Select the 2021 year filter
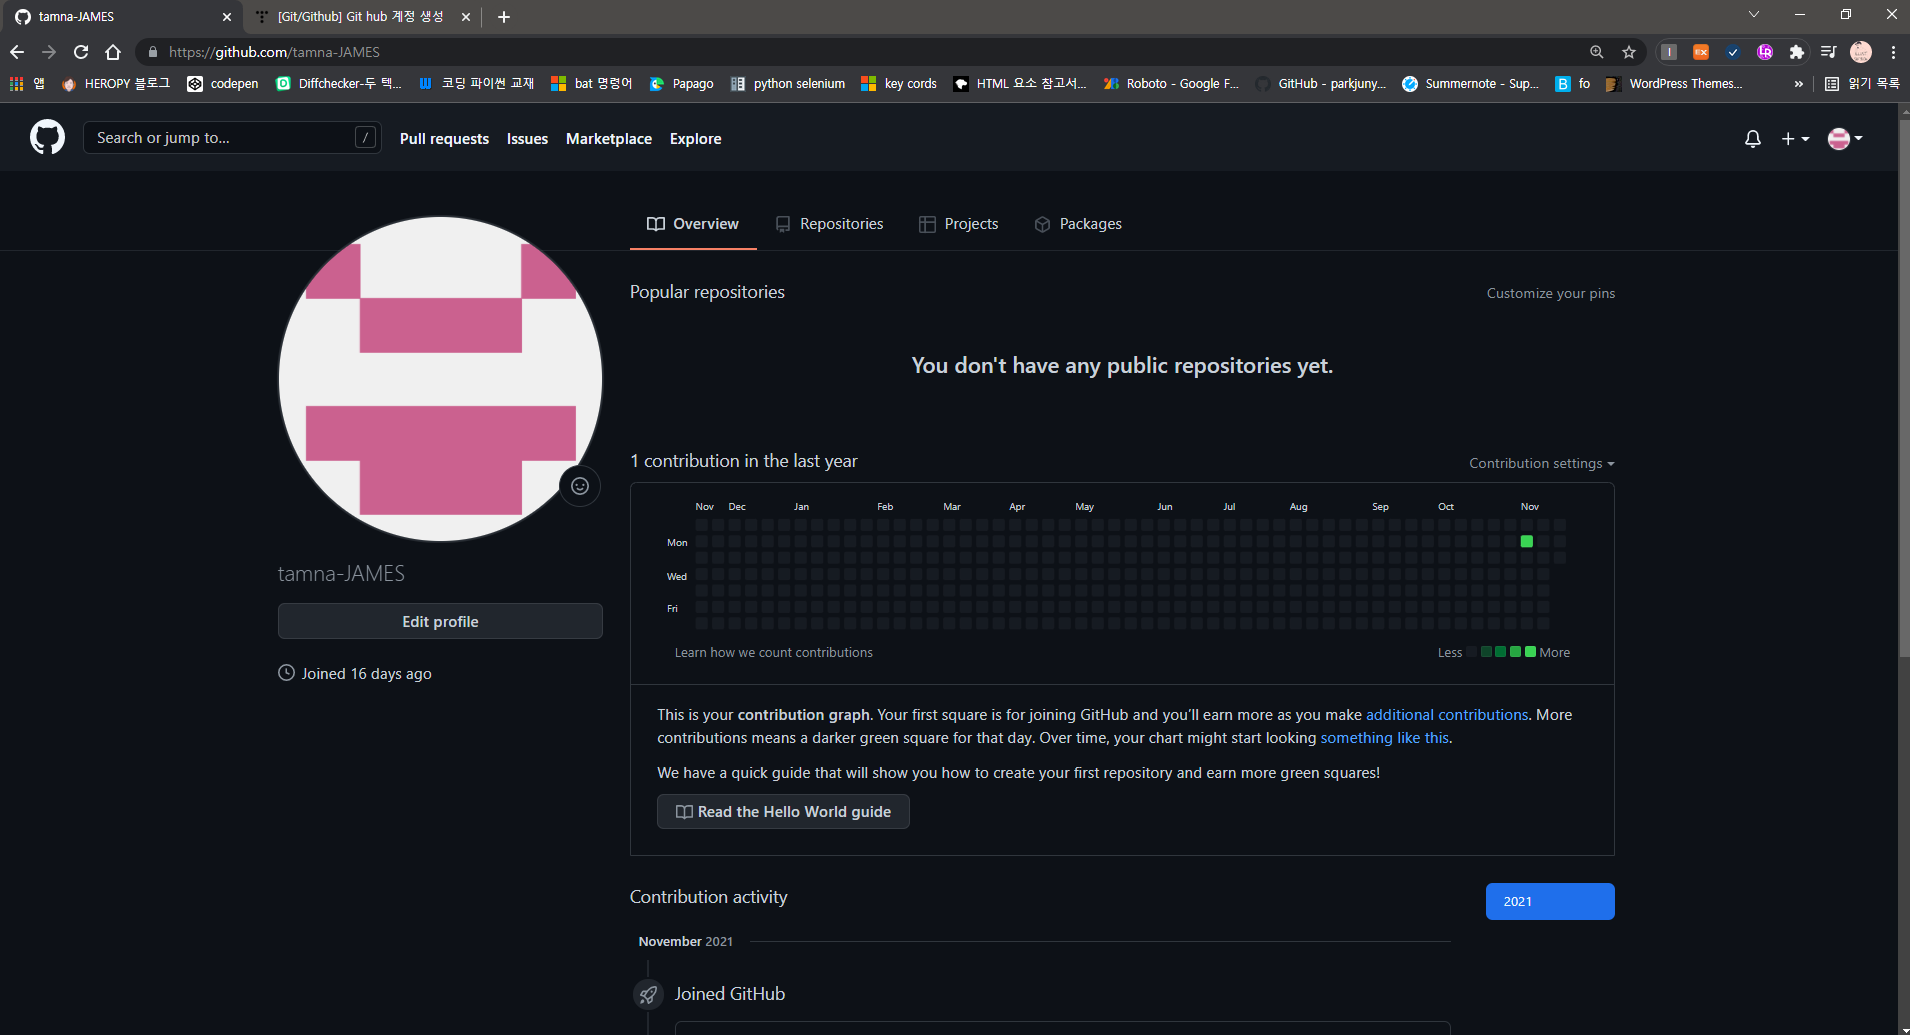The height and width of the screenshot is (1035, 1910). click(1550, 901)
